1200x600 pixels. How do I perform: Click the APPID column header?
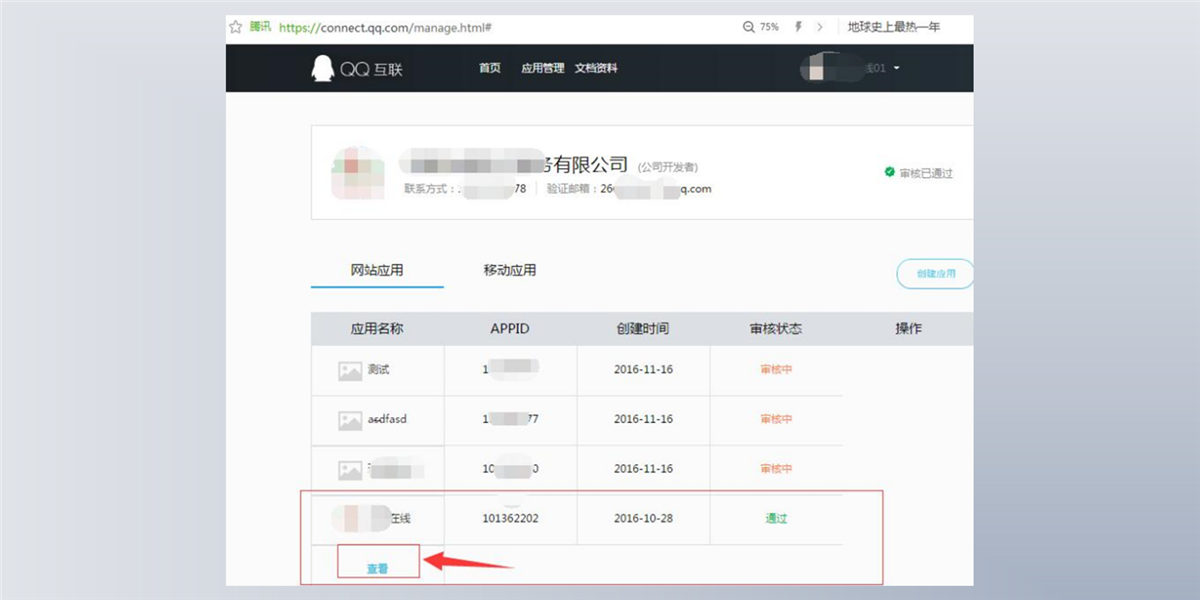coord(510,328)
